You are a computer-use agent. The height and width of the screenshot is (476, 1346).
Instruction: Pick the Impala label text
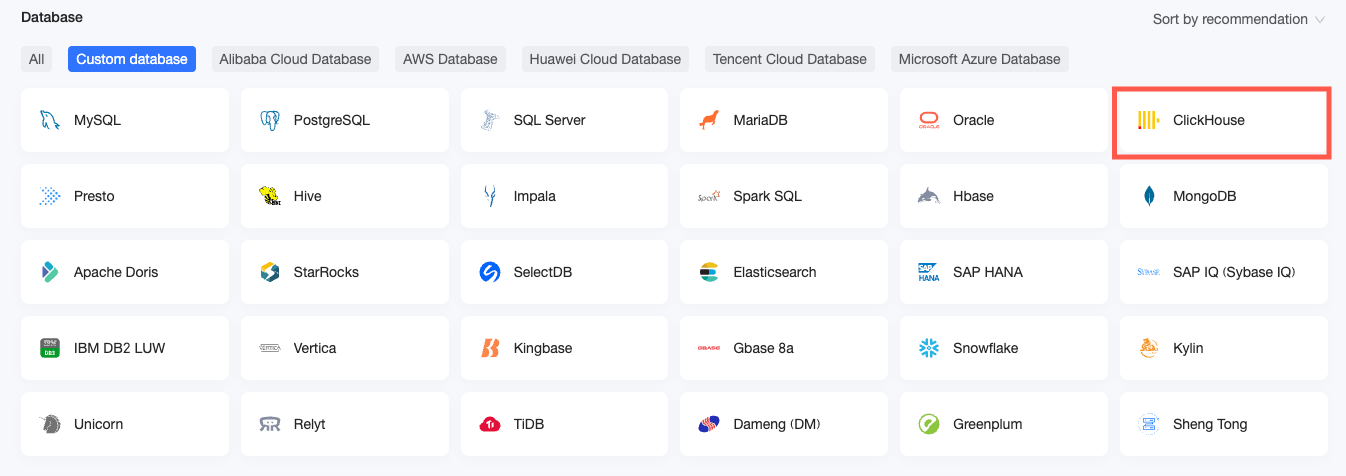535,196
